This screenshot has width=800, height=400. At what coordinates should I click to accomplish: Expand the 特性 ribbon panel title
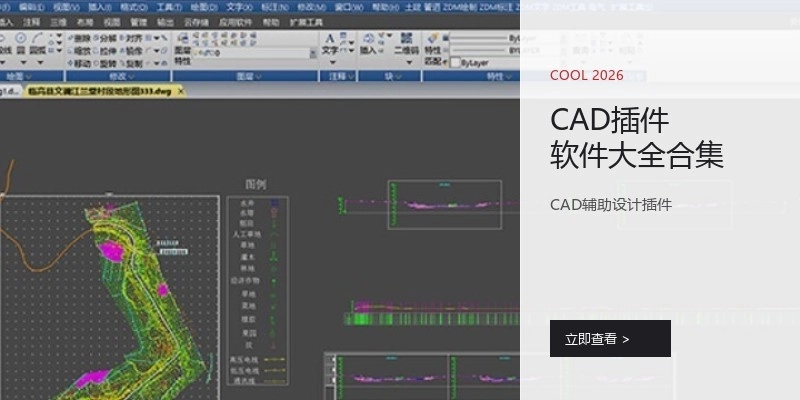499,77
